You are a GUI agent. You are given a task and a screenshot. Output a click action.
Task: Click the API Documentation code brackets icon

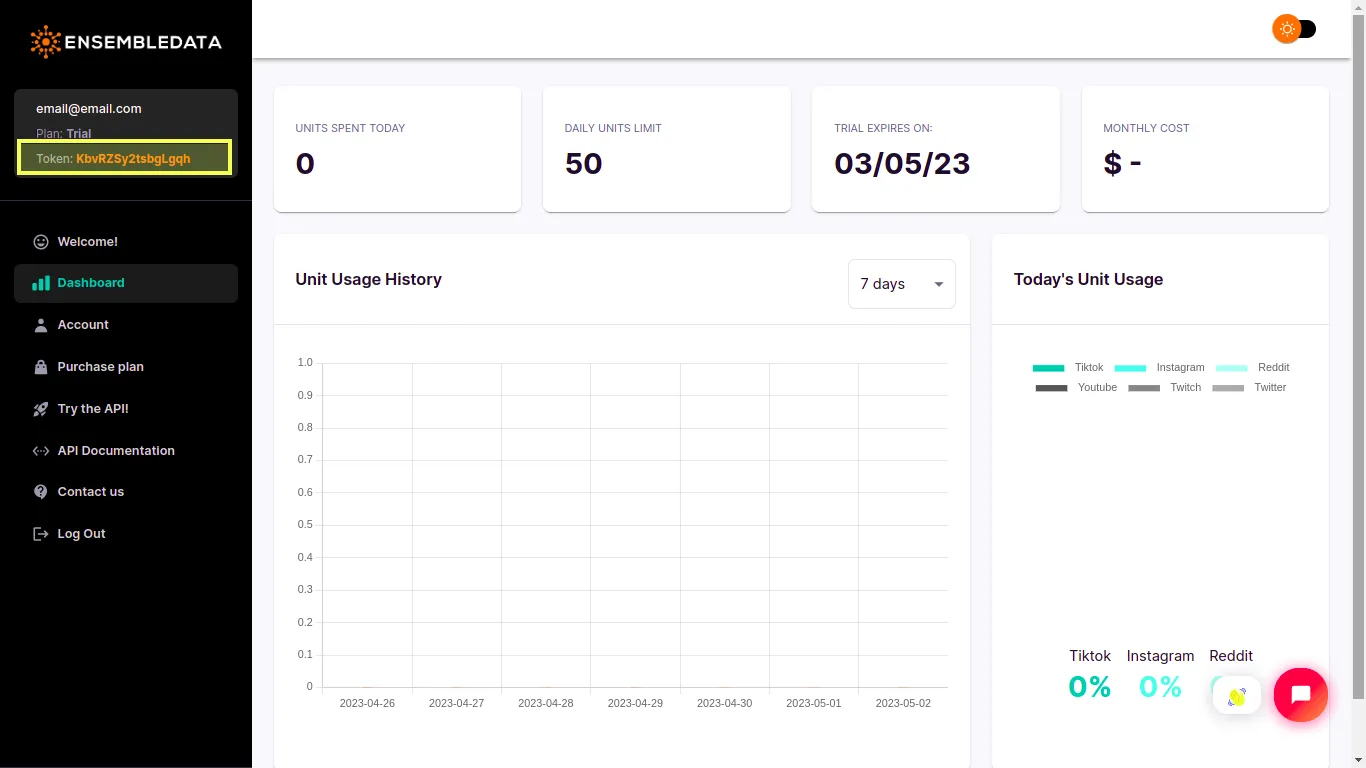tap(41, 451)
